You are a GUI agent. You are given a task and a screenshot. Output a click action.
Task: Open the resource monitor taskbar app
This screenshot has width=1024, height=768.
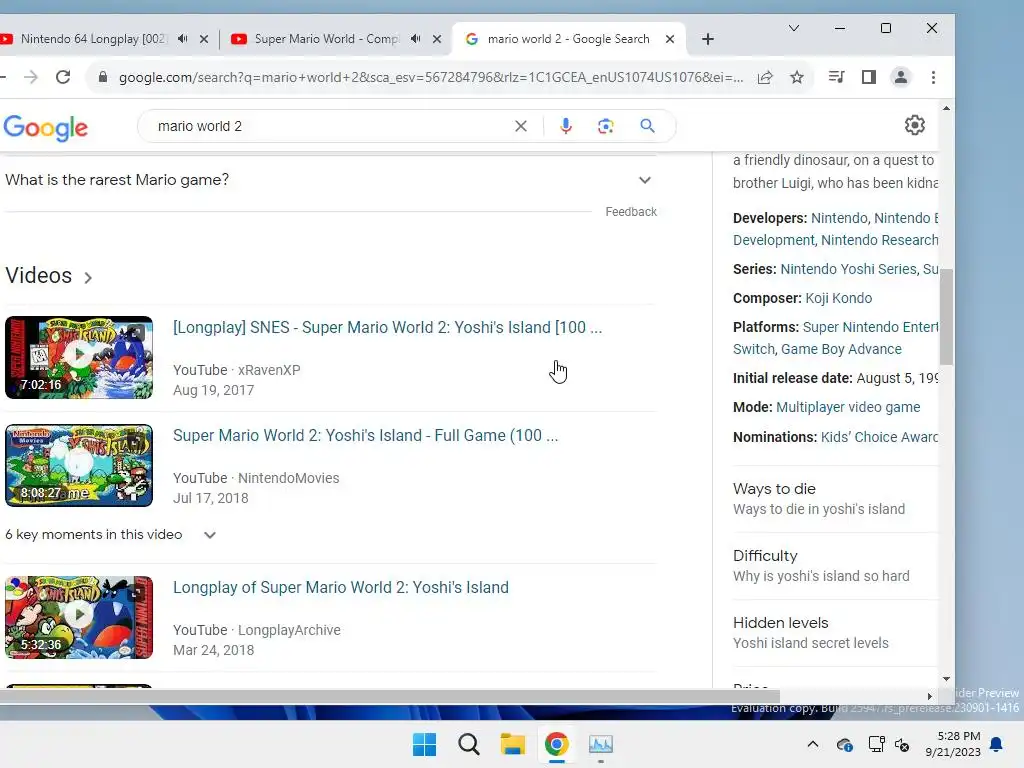pyautogui.click(x=601, y=744)
